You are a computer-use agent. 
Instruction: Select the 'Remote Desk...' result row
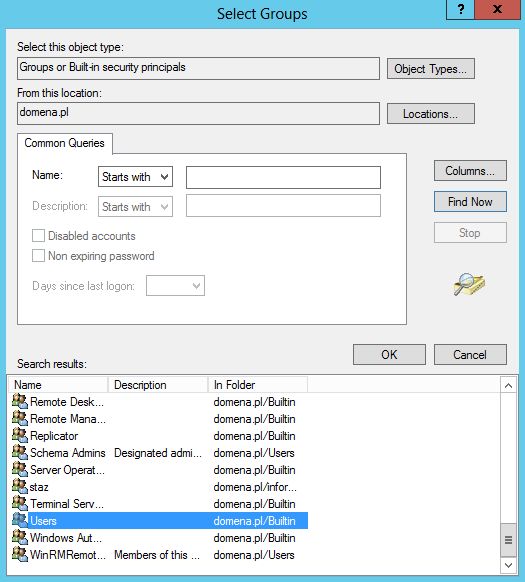(159, 402)
